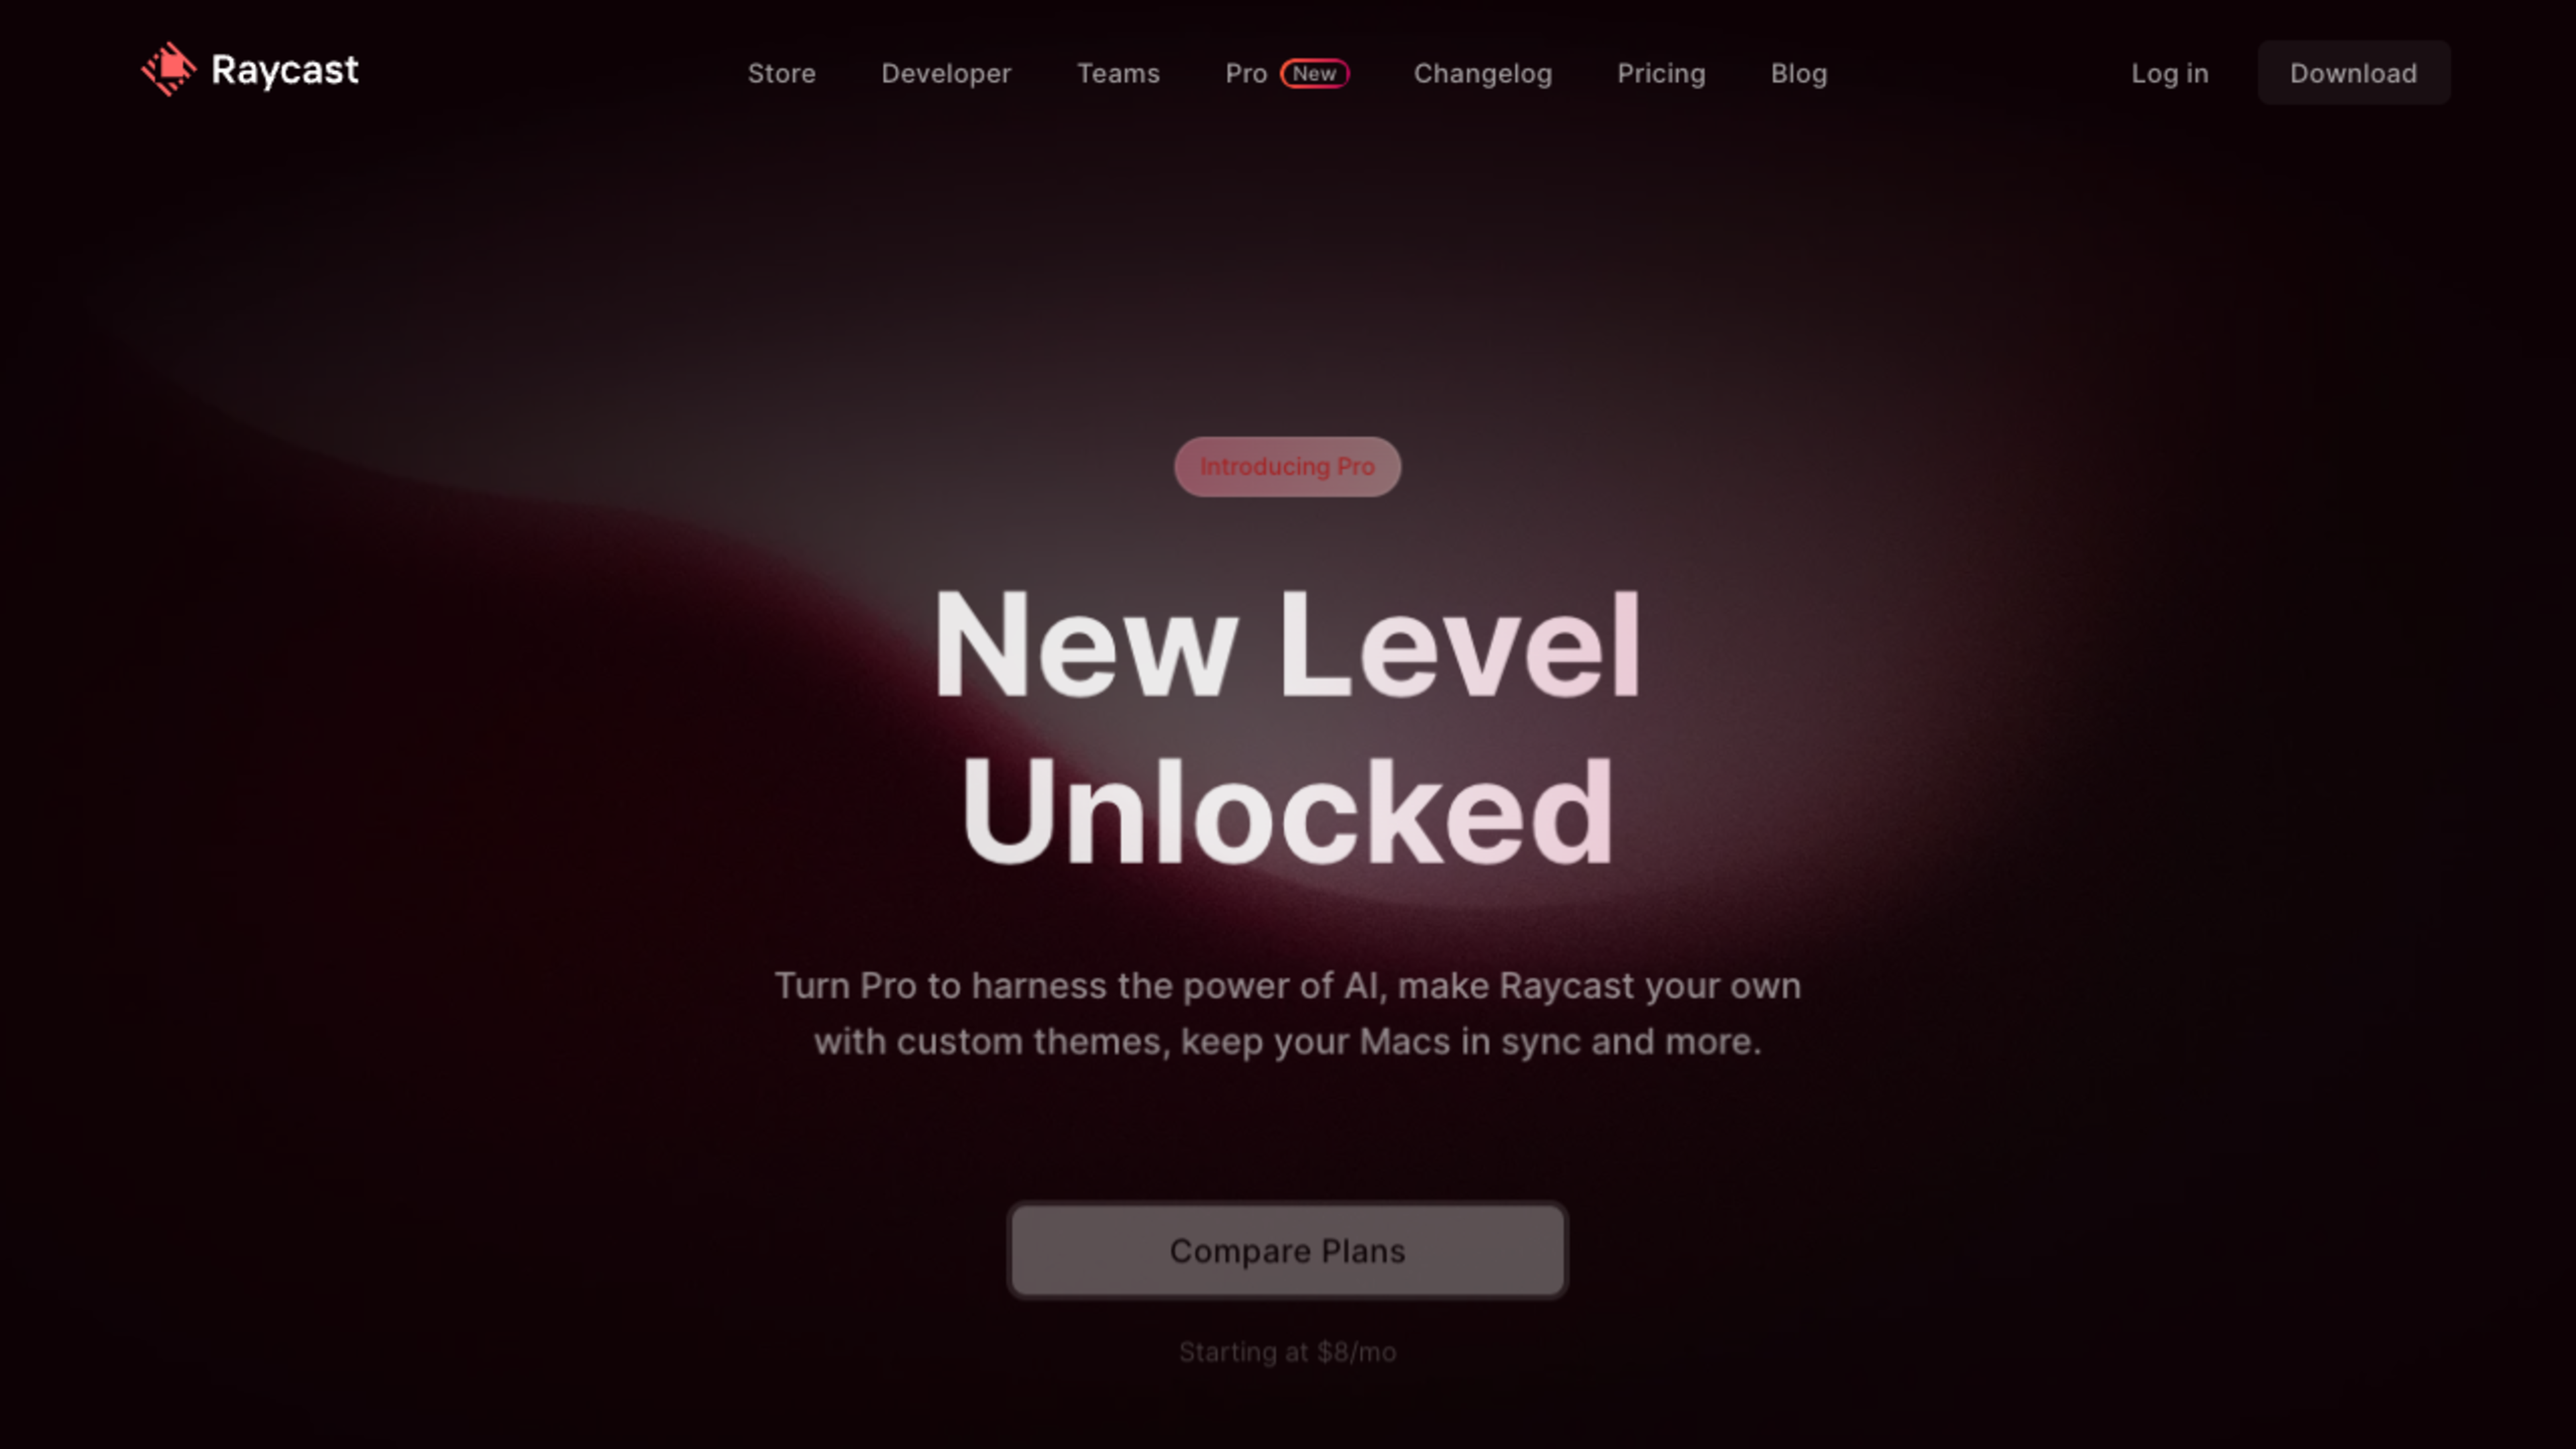Click the Introducing Pro pill badge
The image size is (2576, 1449).
click(x=1287, y=467)
